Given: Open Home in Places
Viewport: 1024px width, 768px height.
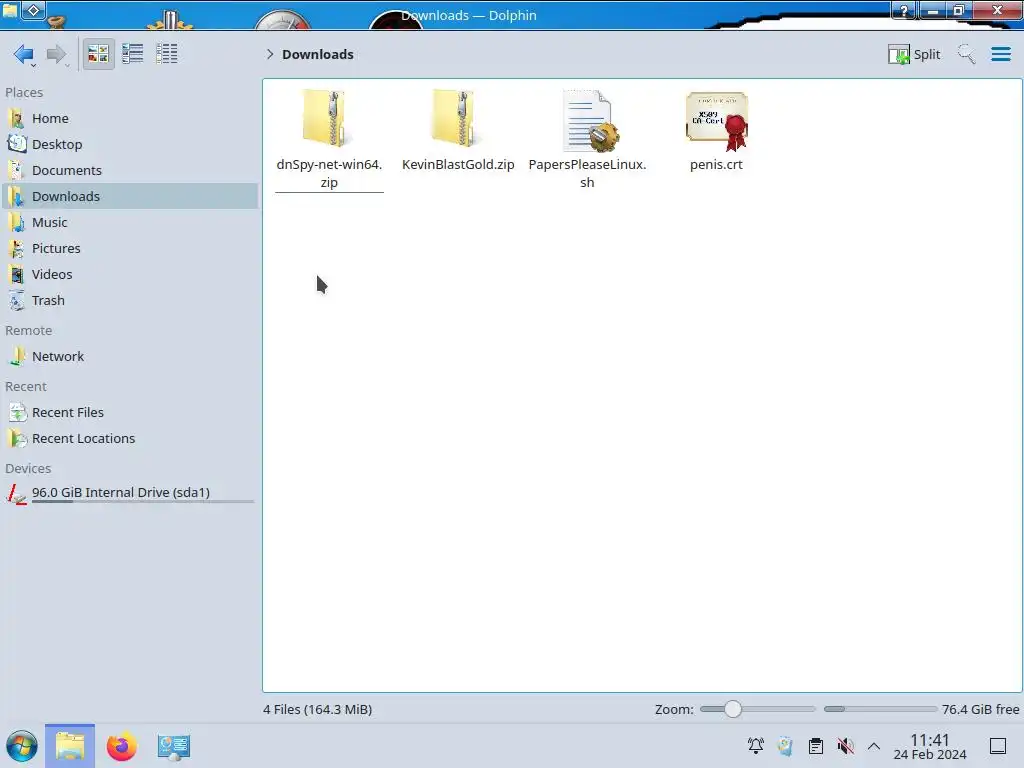Looking at the screenshot, I should [130, 118].
